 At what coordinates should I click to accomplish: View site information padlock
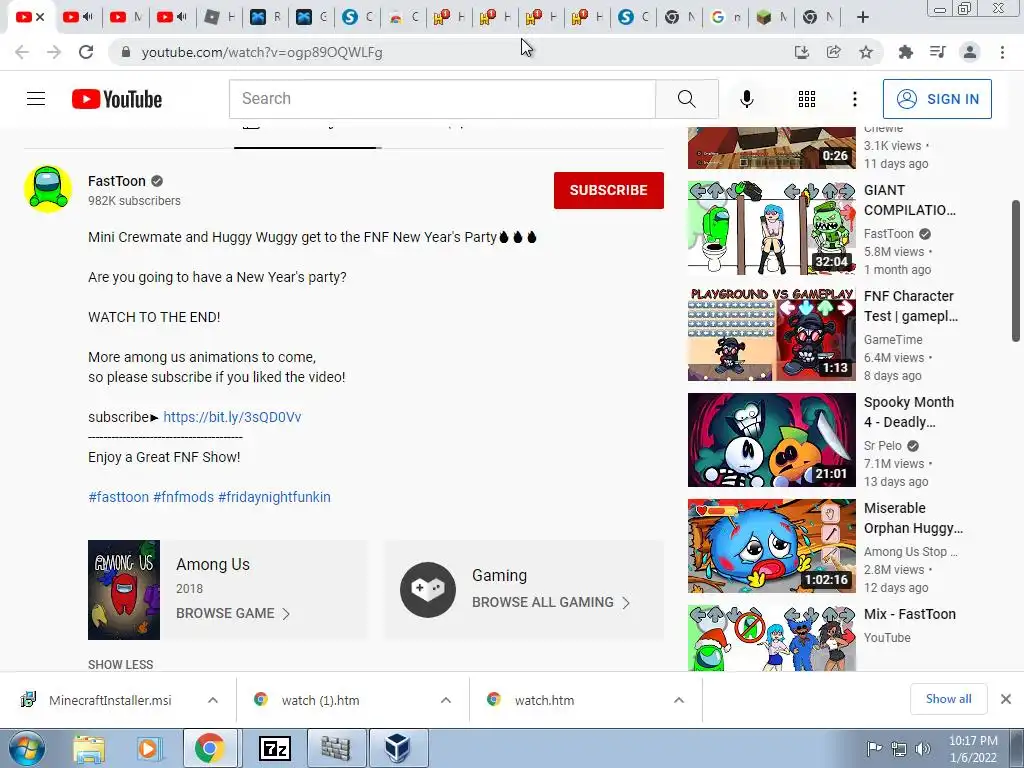[x=126, y=52]
